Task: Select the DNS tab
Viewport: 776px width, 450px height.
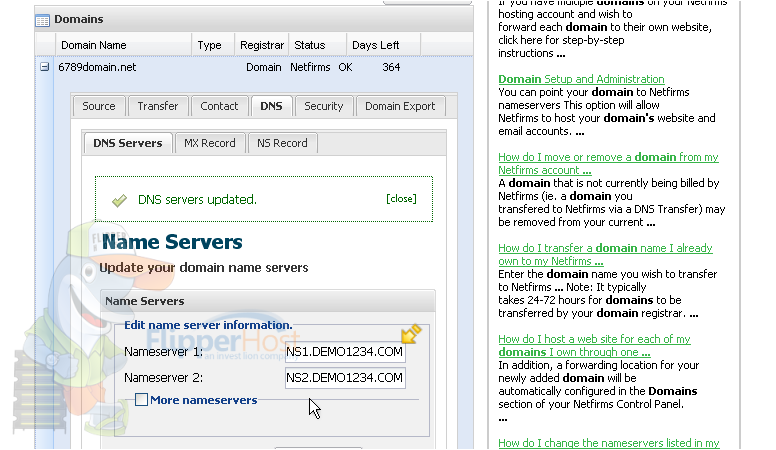Action: click(271, 106)
